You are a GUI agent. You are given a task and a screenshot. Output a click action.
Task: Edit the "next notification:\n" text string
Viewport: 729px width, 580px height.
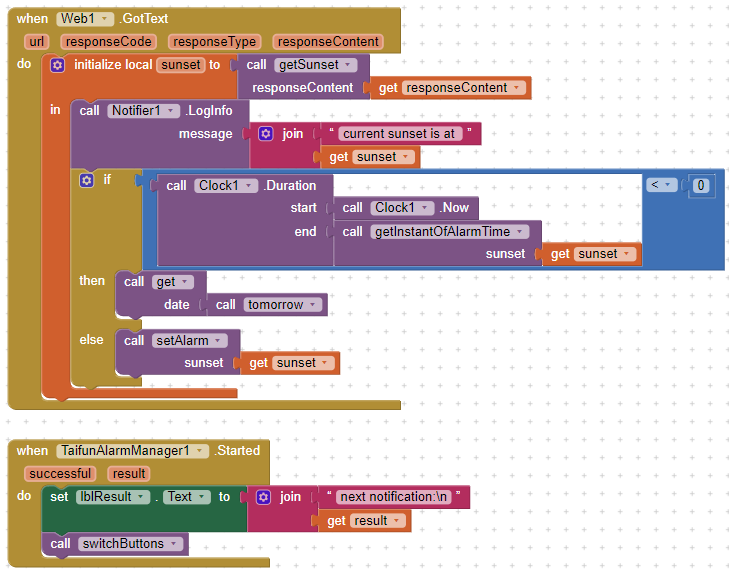(x=394, y=497)
